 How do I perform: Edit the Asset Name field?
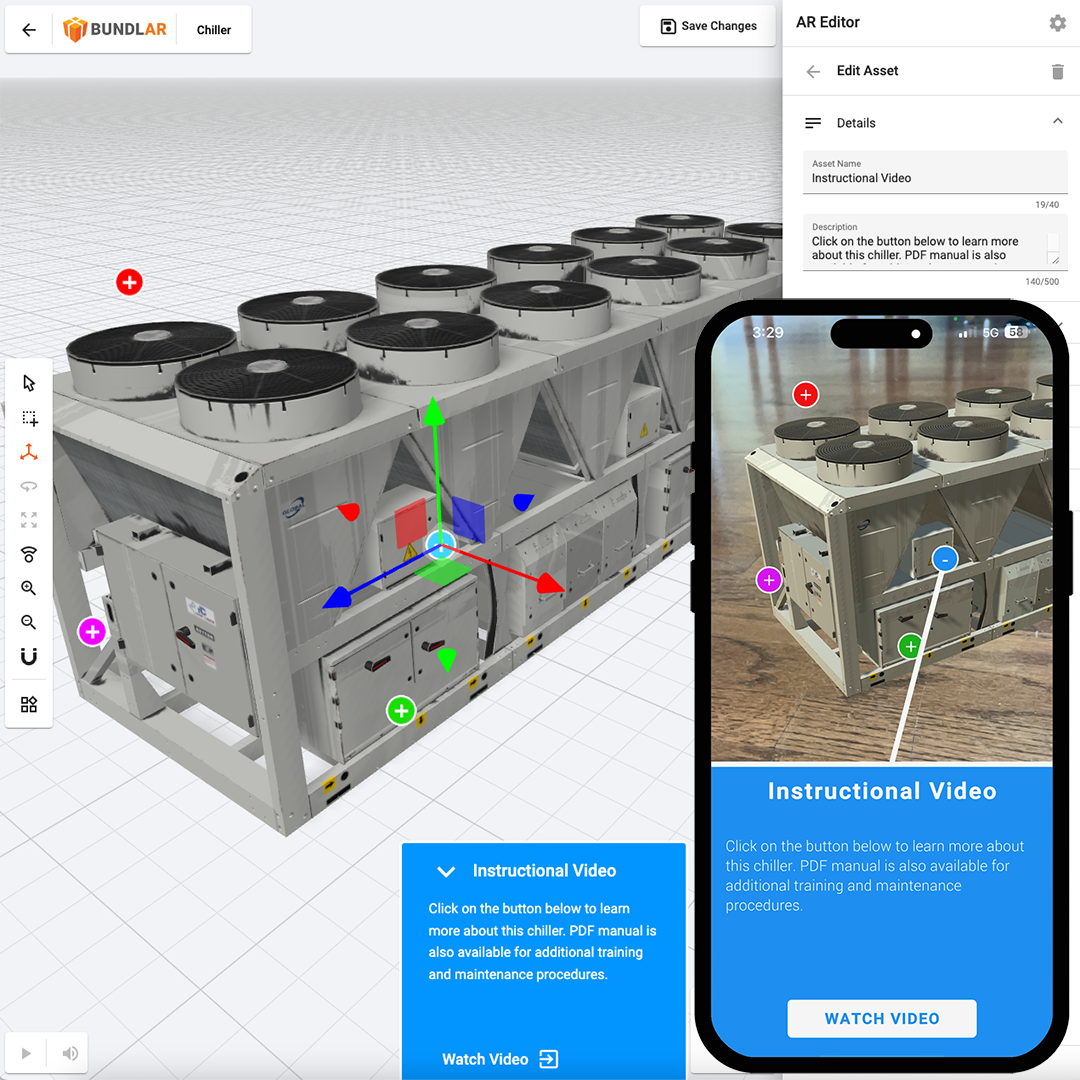[x=934, y=178]
